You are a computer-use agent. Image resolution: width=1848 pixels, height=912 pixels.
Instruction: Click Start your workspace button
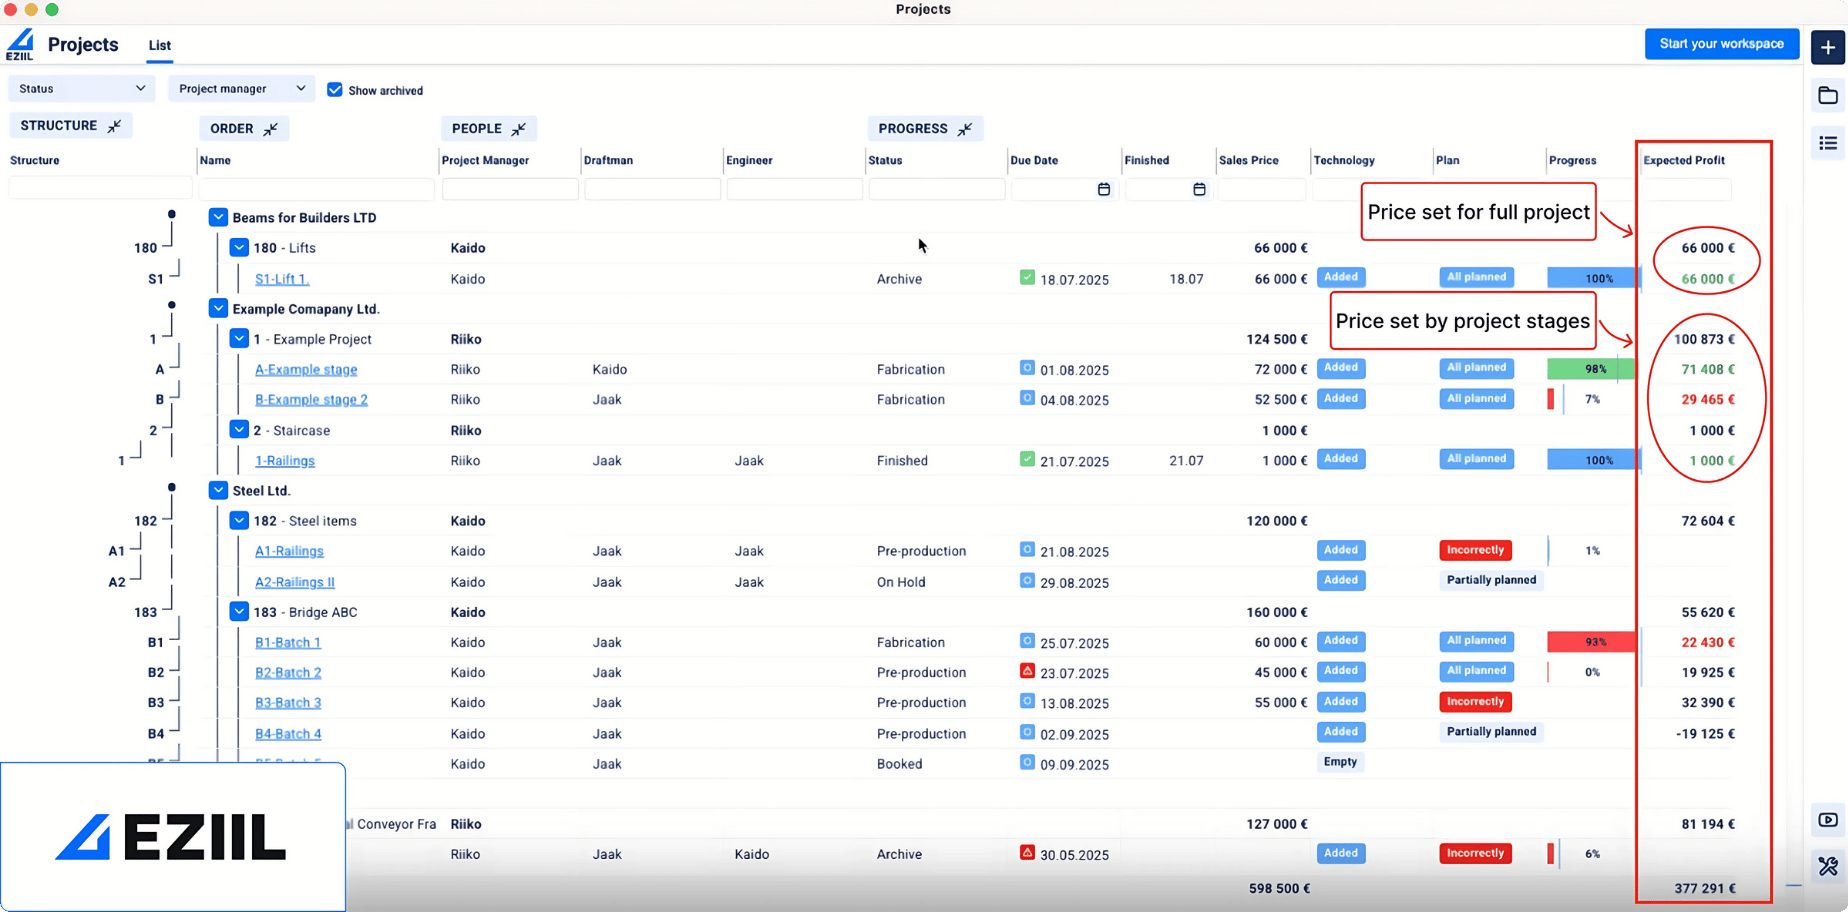[x=1721, y=44]
